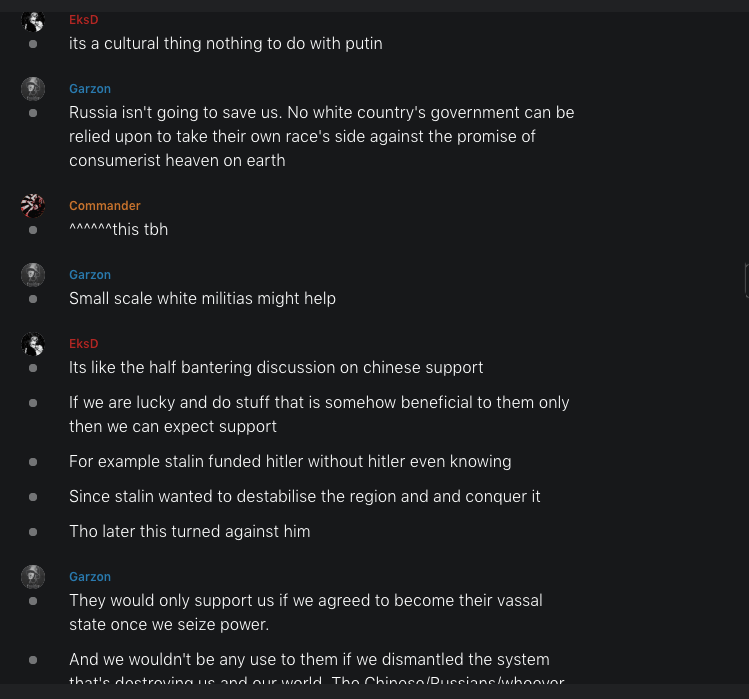Click the Commander user avatar
Screen dimensions: 749x699
point(33,206)
